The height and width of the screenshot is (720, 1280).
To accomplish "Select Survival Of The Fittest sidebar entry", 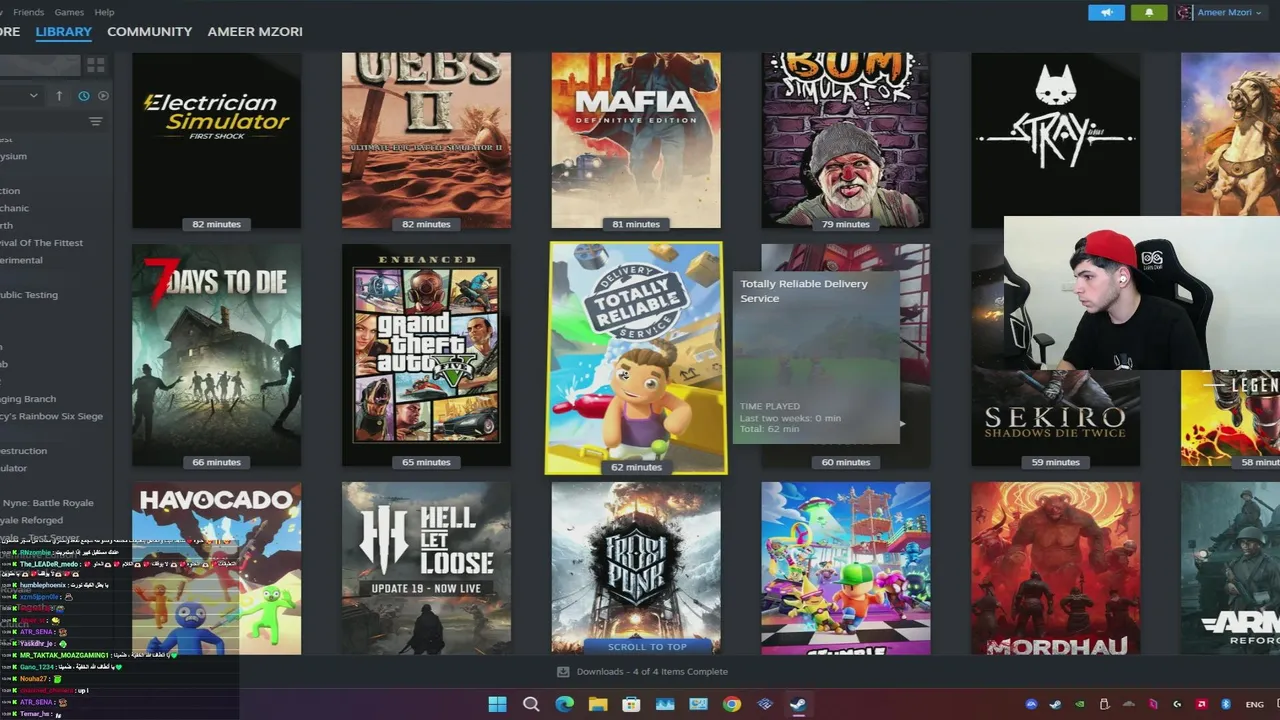I will [40, 243].
